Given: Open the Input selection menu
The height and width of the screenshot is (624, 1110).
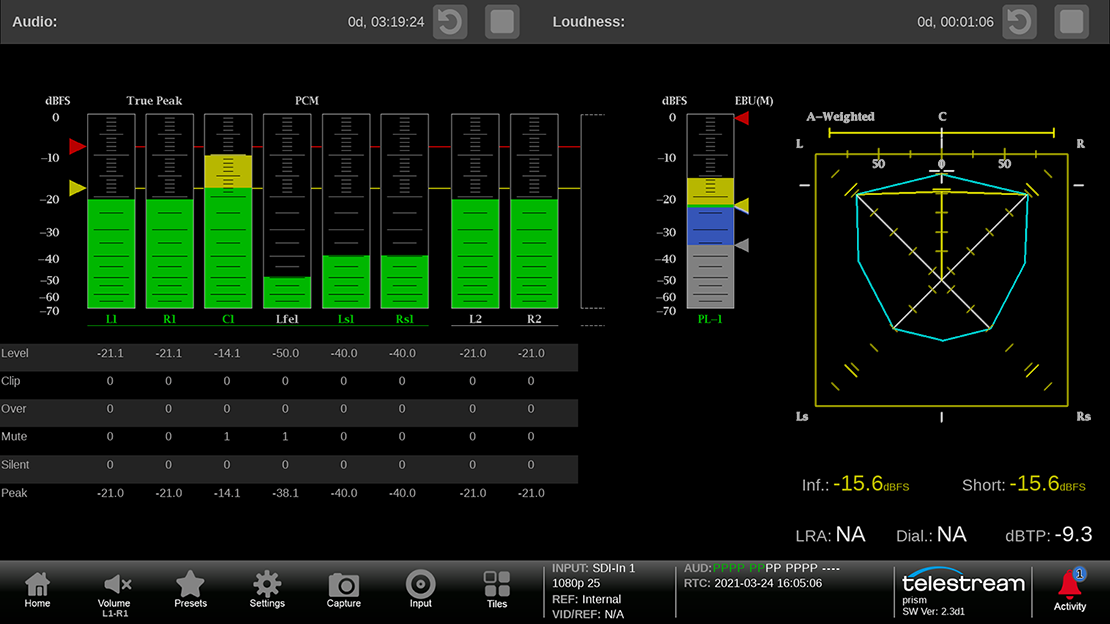Looking at the screenshot, I should click(421, 589).
